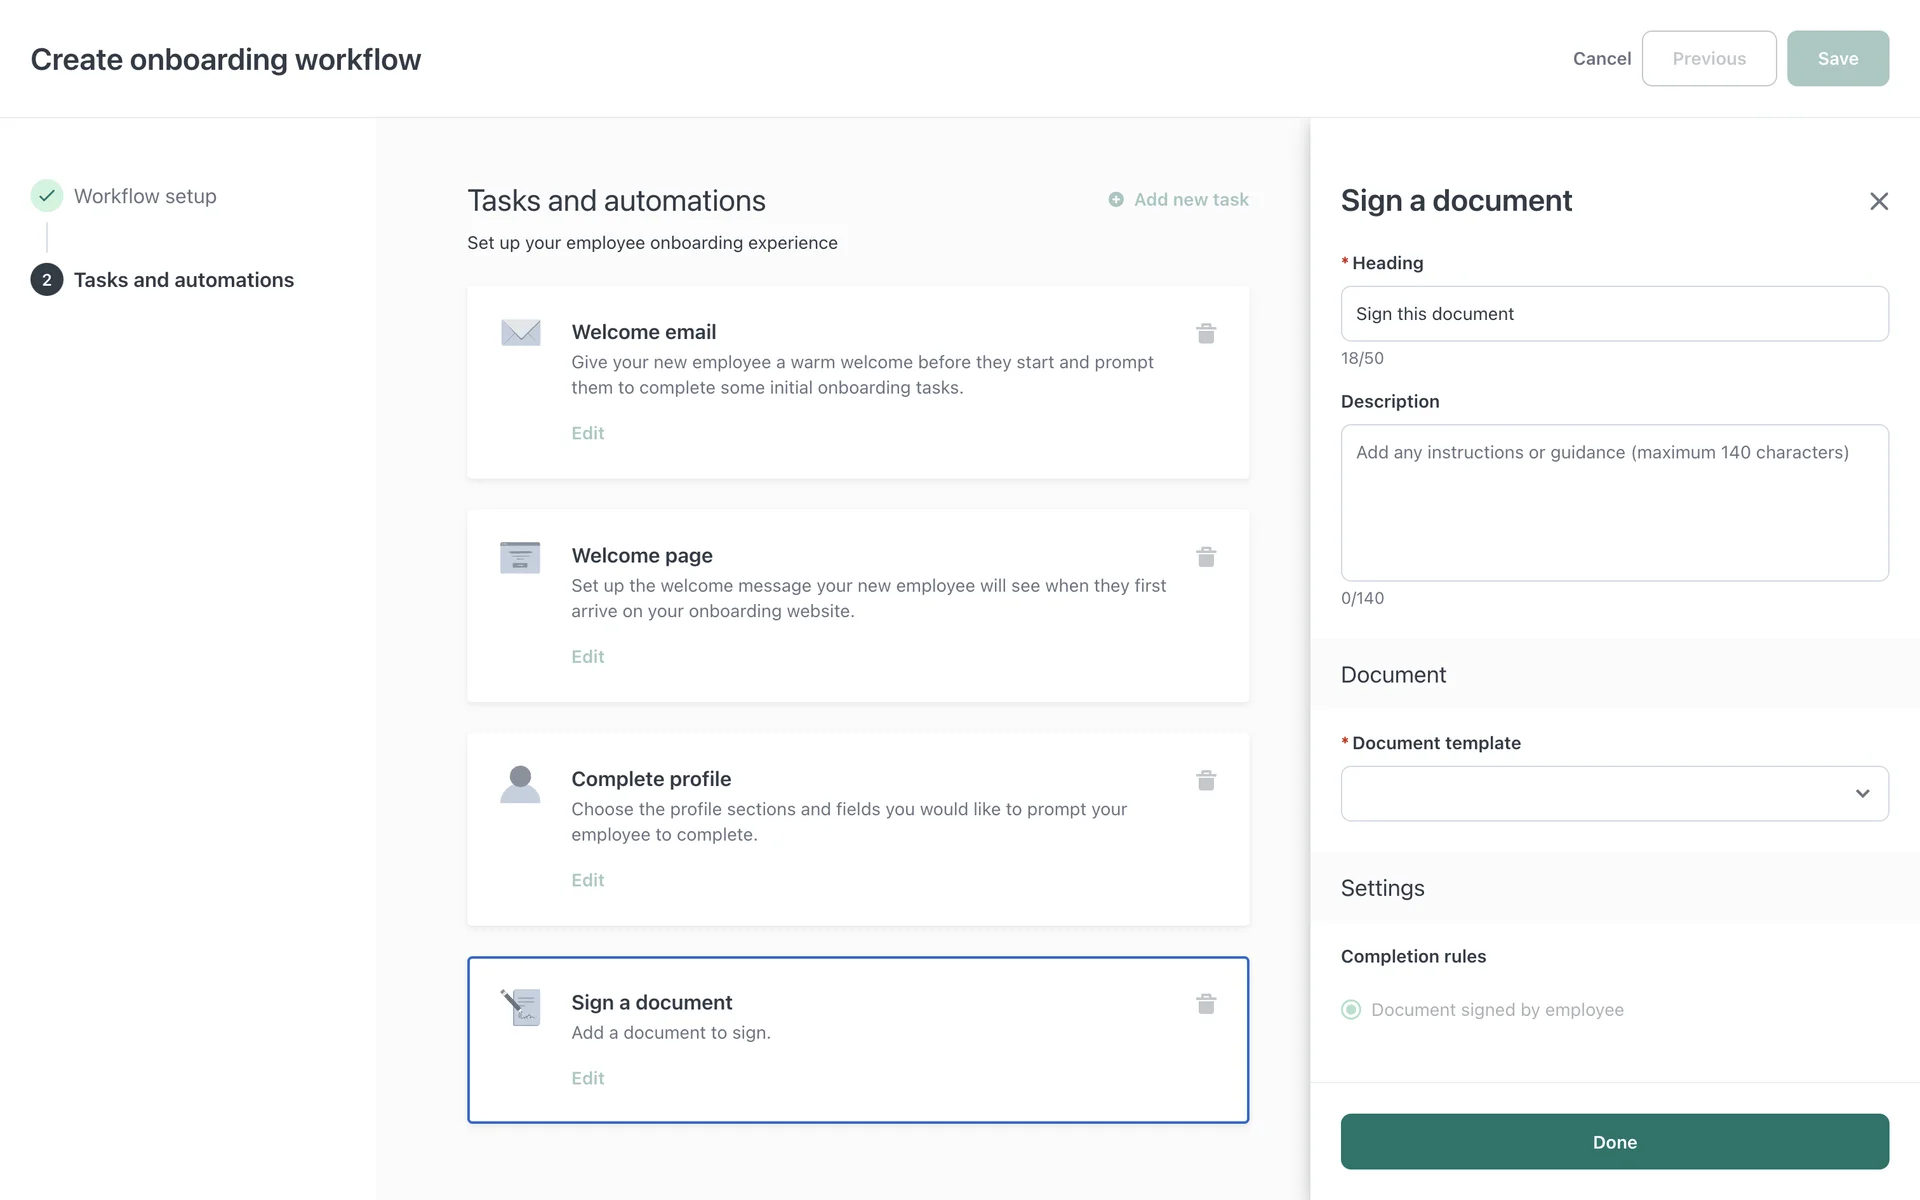The width and height of the screenshot is (1920, 1200).
Task: Click the Complete profile person icon
Action: 520,784
